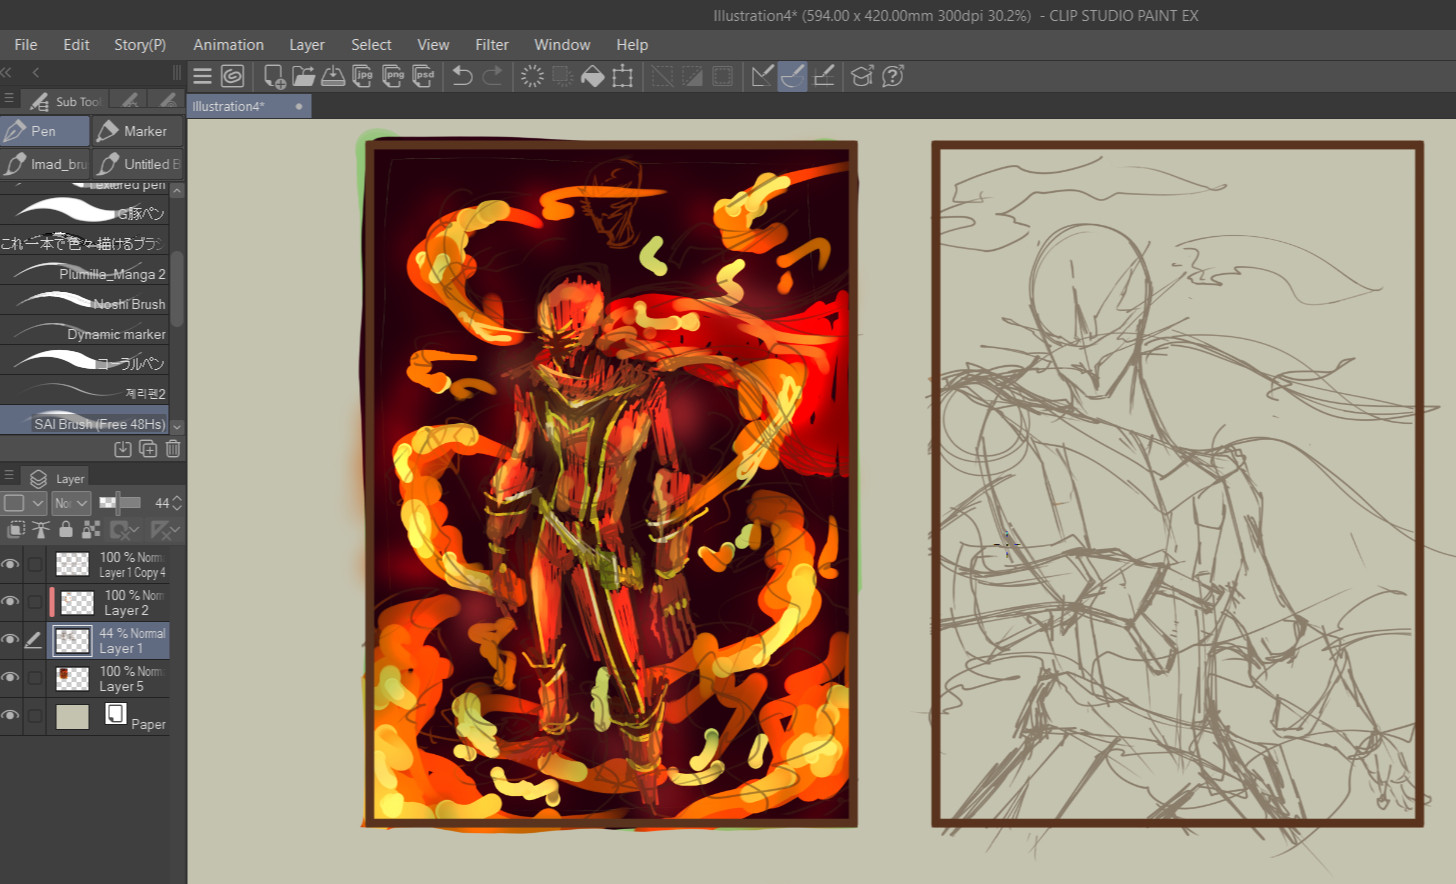
Task: Click the New document icon
Action: point(274,76)
